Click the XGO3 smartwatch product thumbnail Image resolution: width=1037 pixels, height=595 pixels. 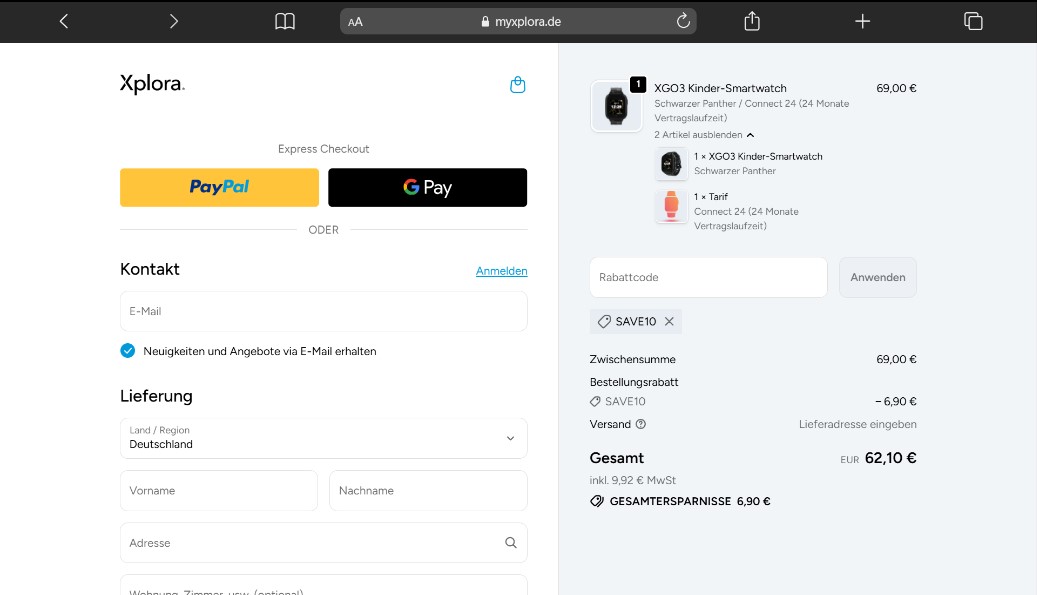[617, 104]
